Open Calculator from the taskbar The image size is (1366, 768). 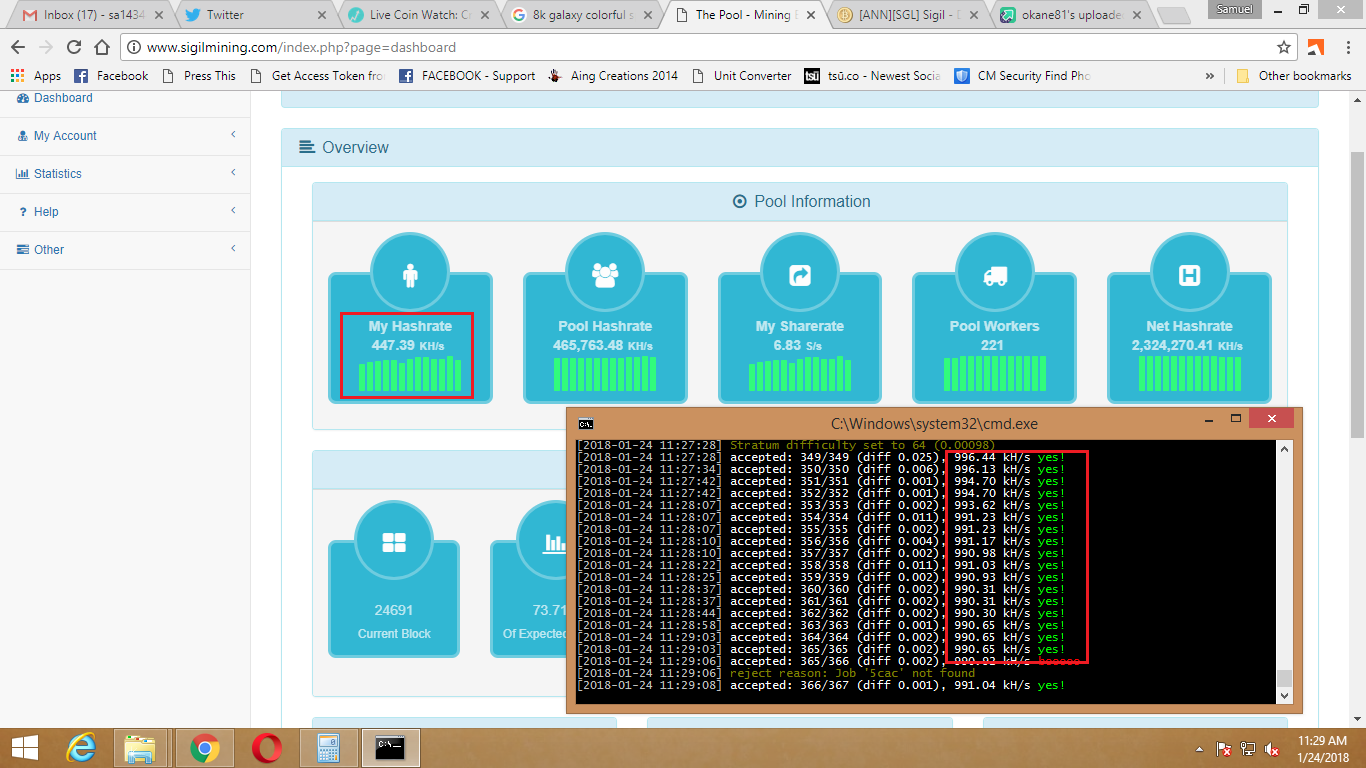[x=328, y=748]
